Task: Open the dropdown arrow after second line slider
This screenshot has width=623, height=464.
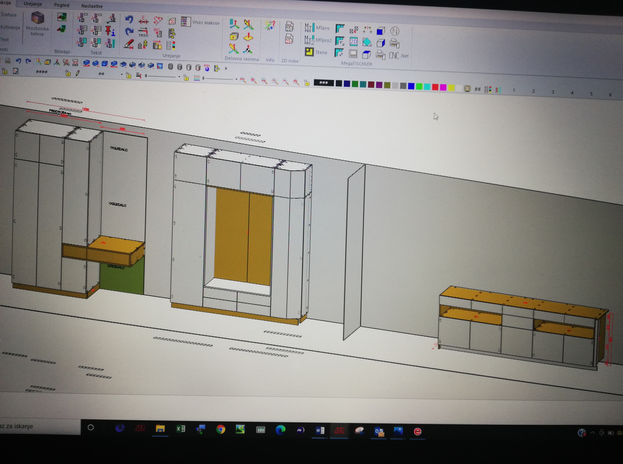Action: point(236,79)
